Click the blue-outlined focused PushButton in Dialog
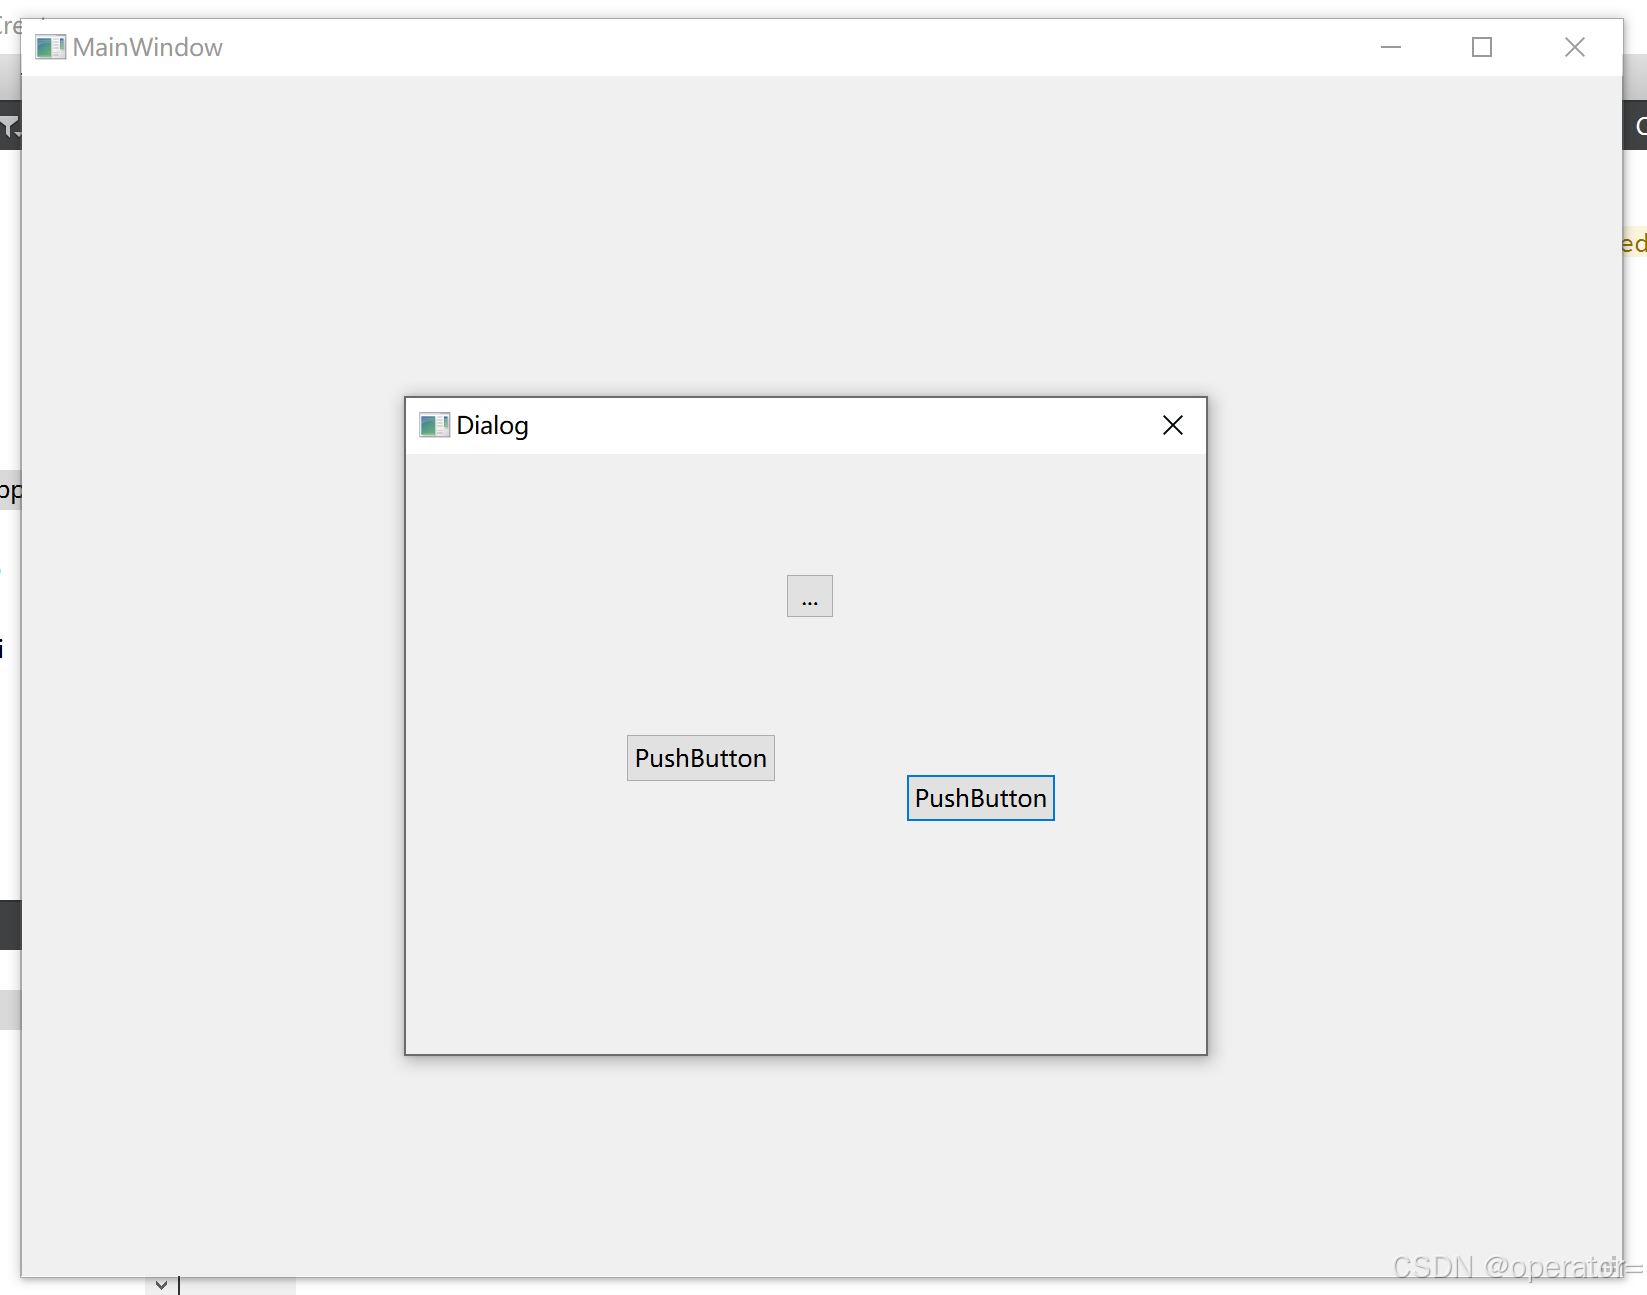The height and width of the screenshot is (1295, 1647). point(980,798)
